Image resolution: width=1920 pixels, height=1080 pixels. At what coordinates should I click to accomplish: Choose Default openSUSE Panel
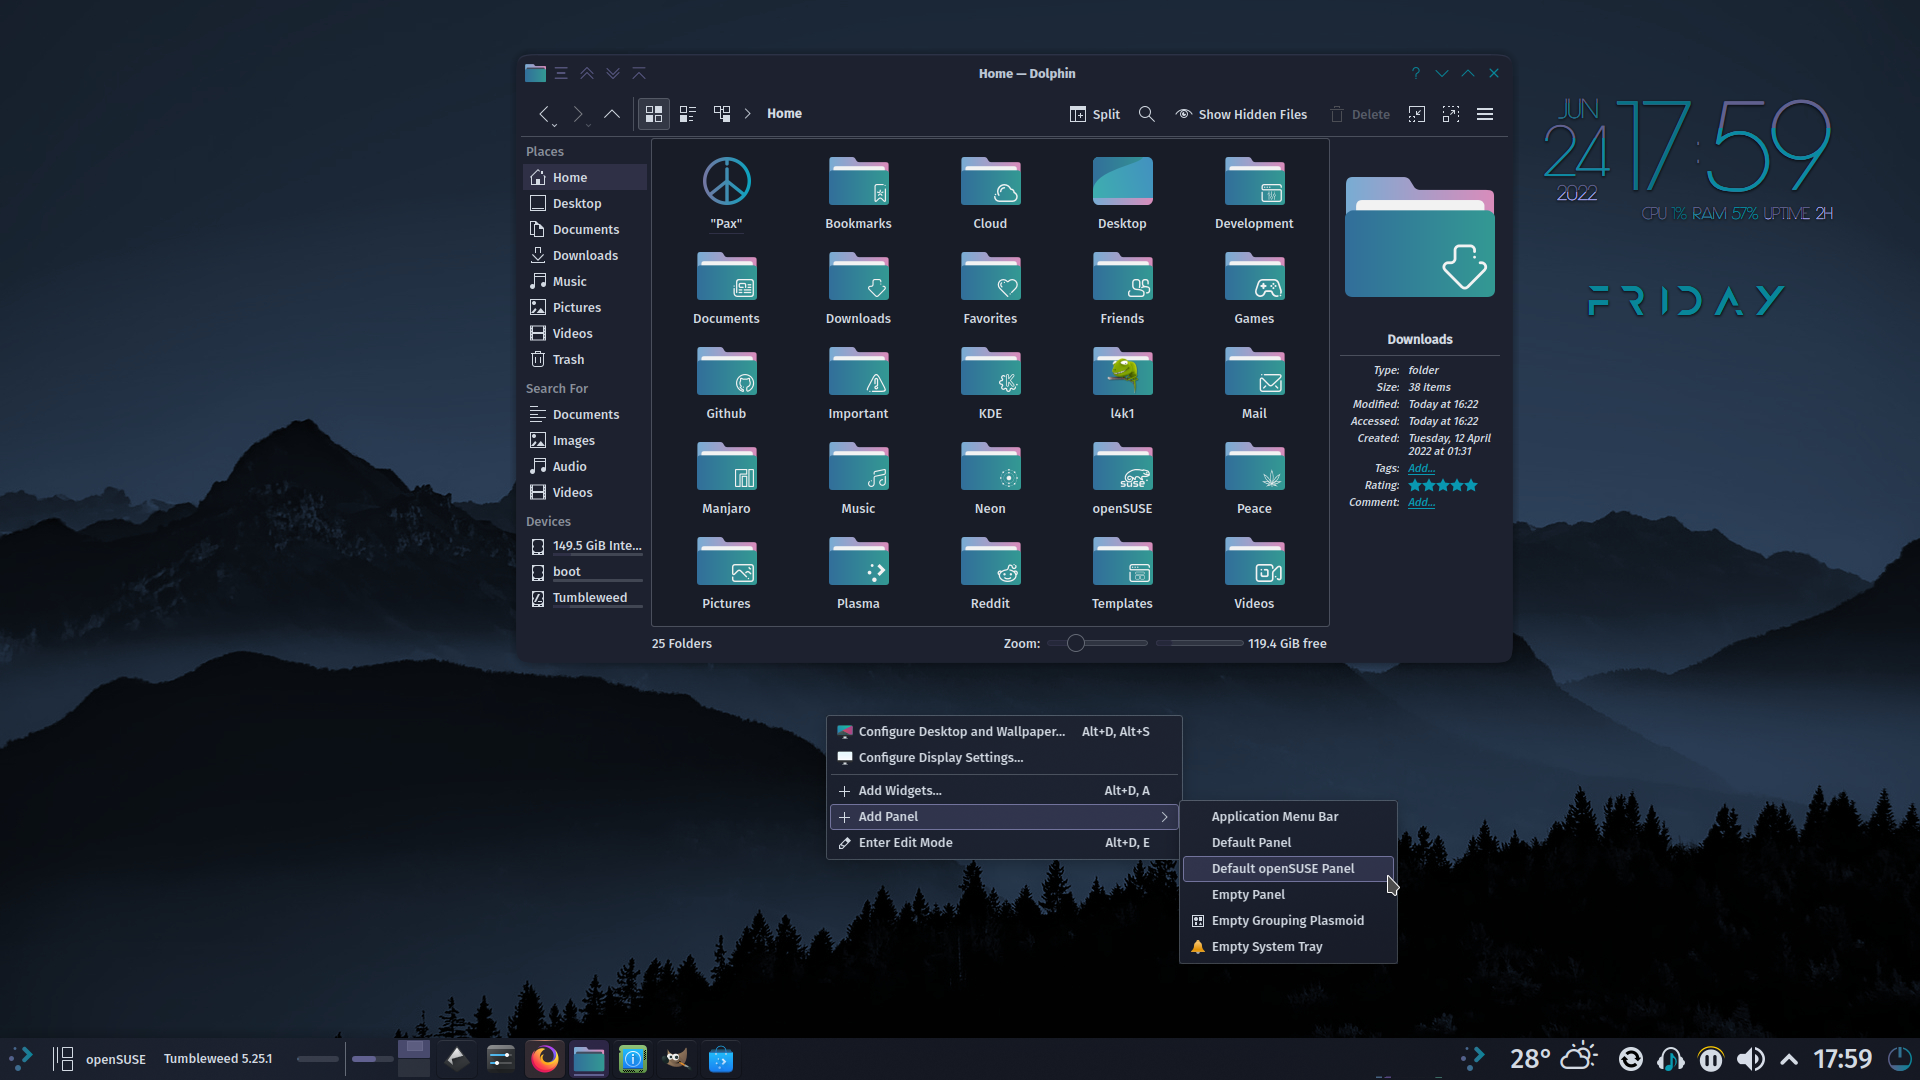1288,869
